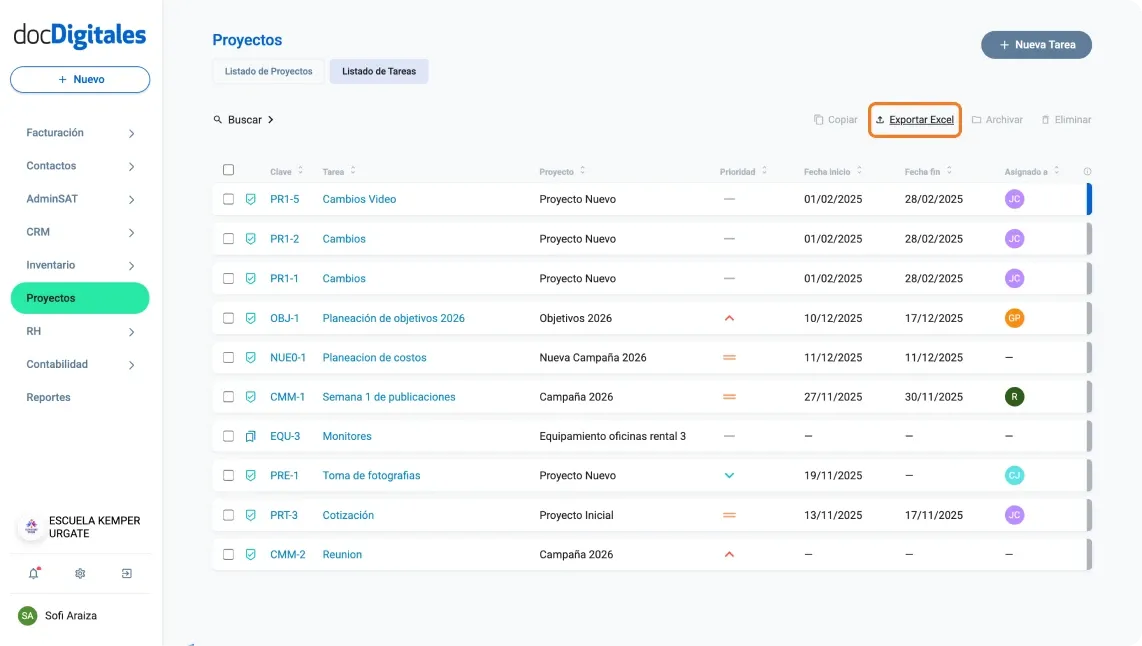Click the logout icon at sidebar bottom
Screen dimensions: 1142x646
pyautogui.click(x=126, y=573)
